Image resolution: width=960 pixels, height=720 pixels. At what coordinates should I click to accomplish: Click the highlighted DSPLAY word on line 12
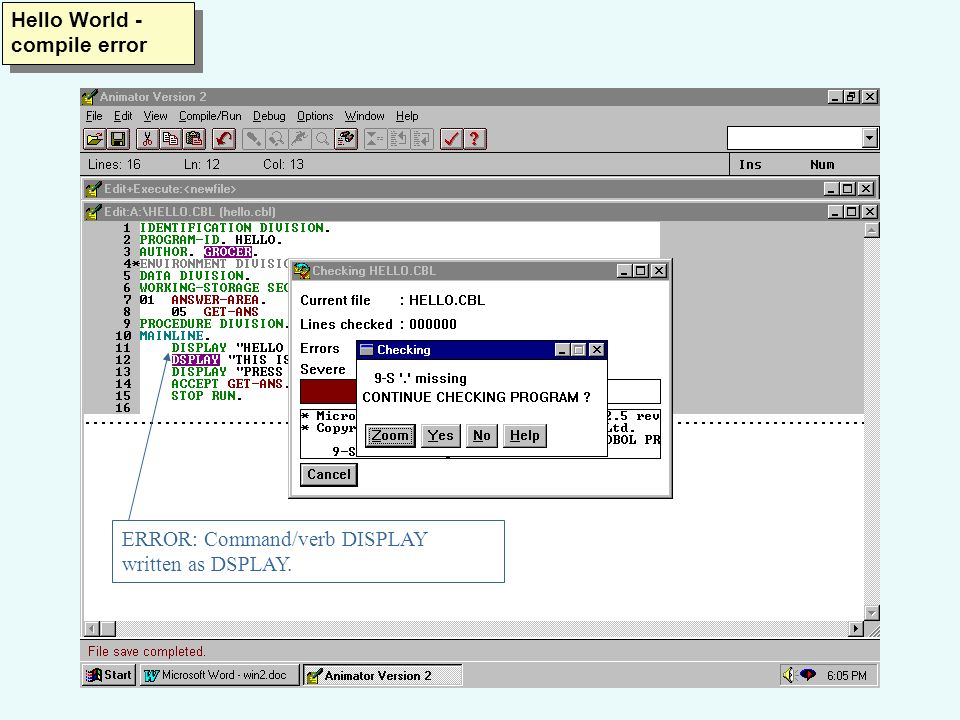pos(195,359)
